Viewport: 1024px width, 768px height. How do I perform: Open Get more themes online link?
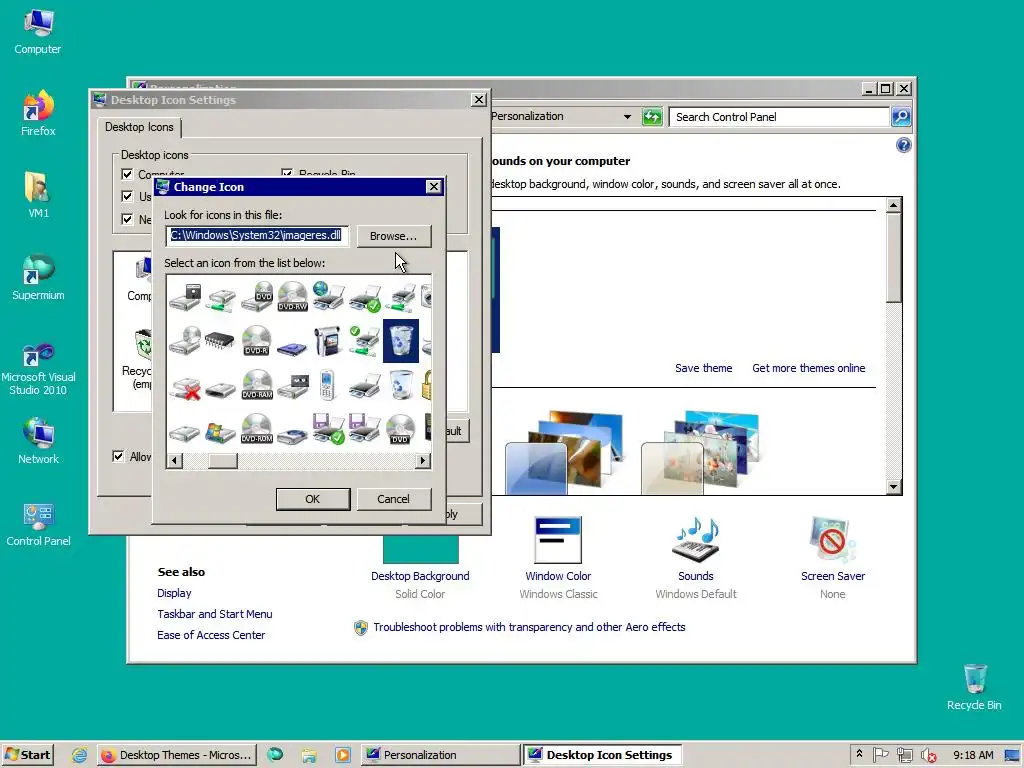pos(808,368)
